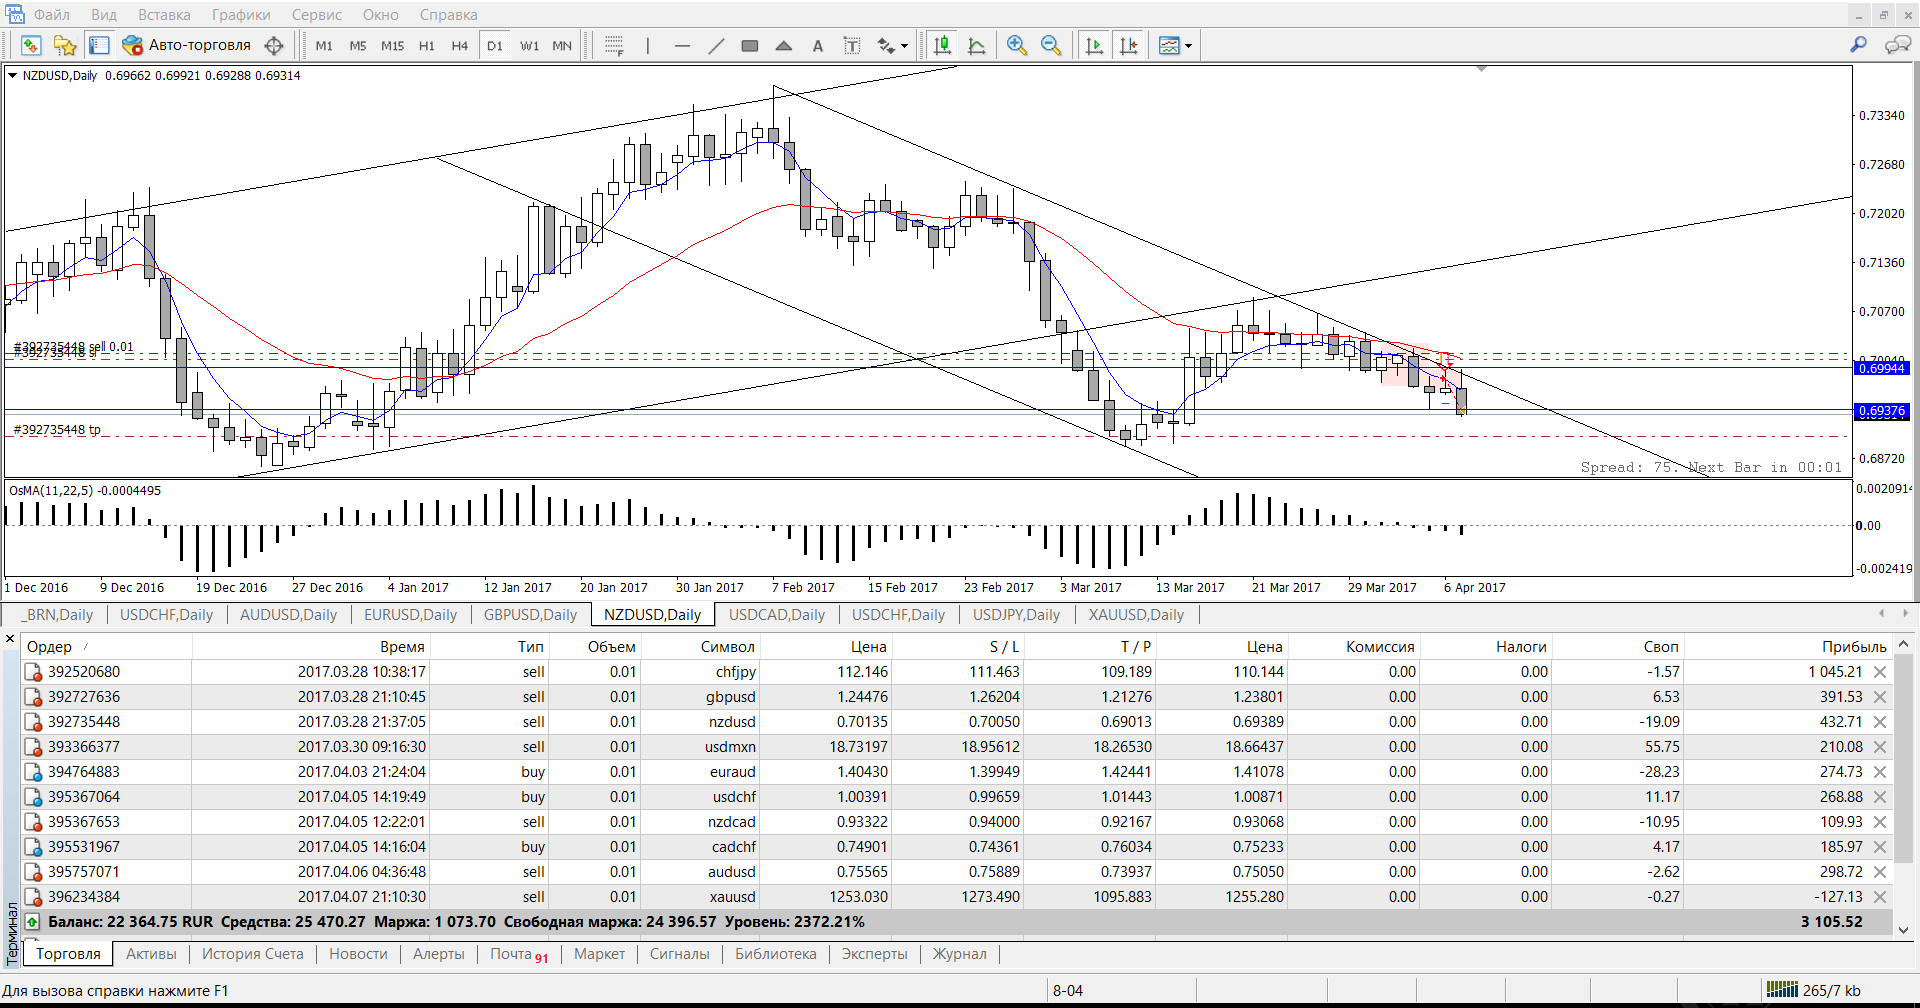
Task: Switch chart to W1 timeframe
Action: [529, 45]
